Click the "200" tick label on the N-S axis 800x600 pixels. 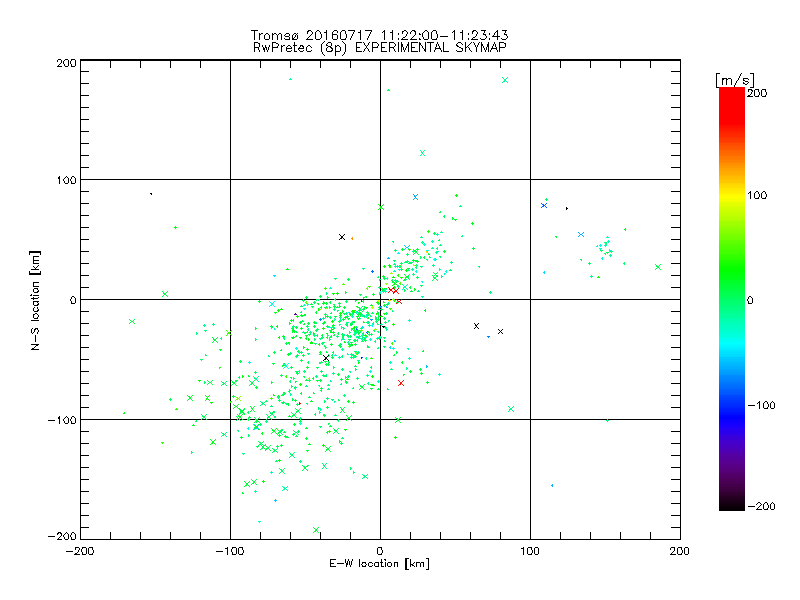(66, 63)
